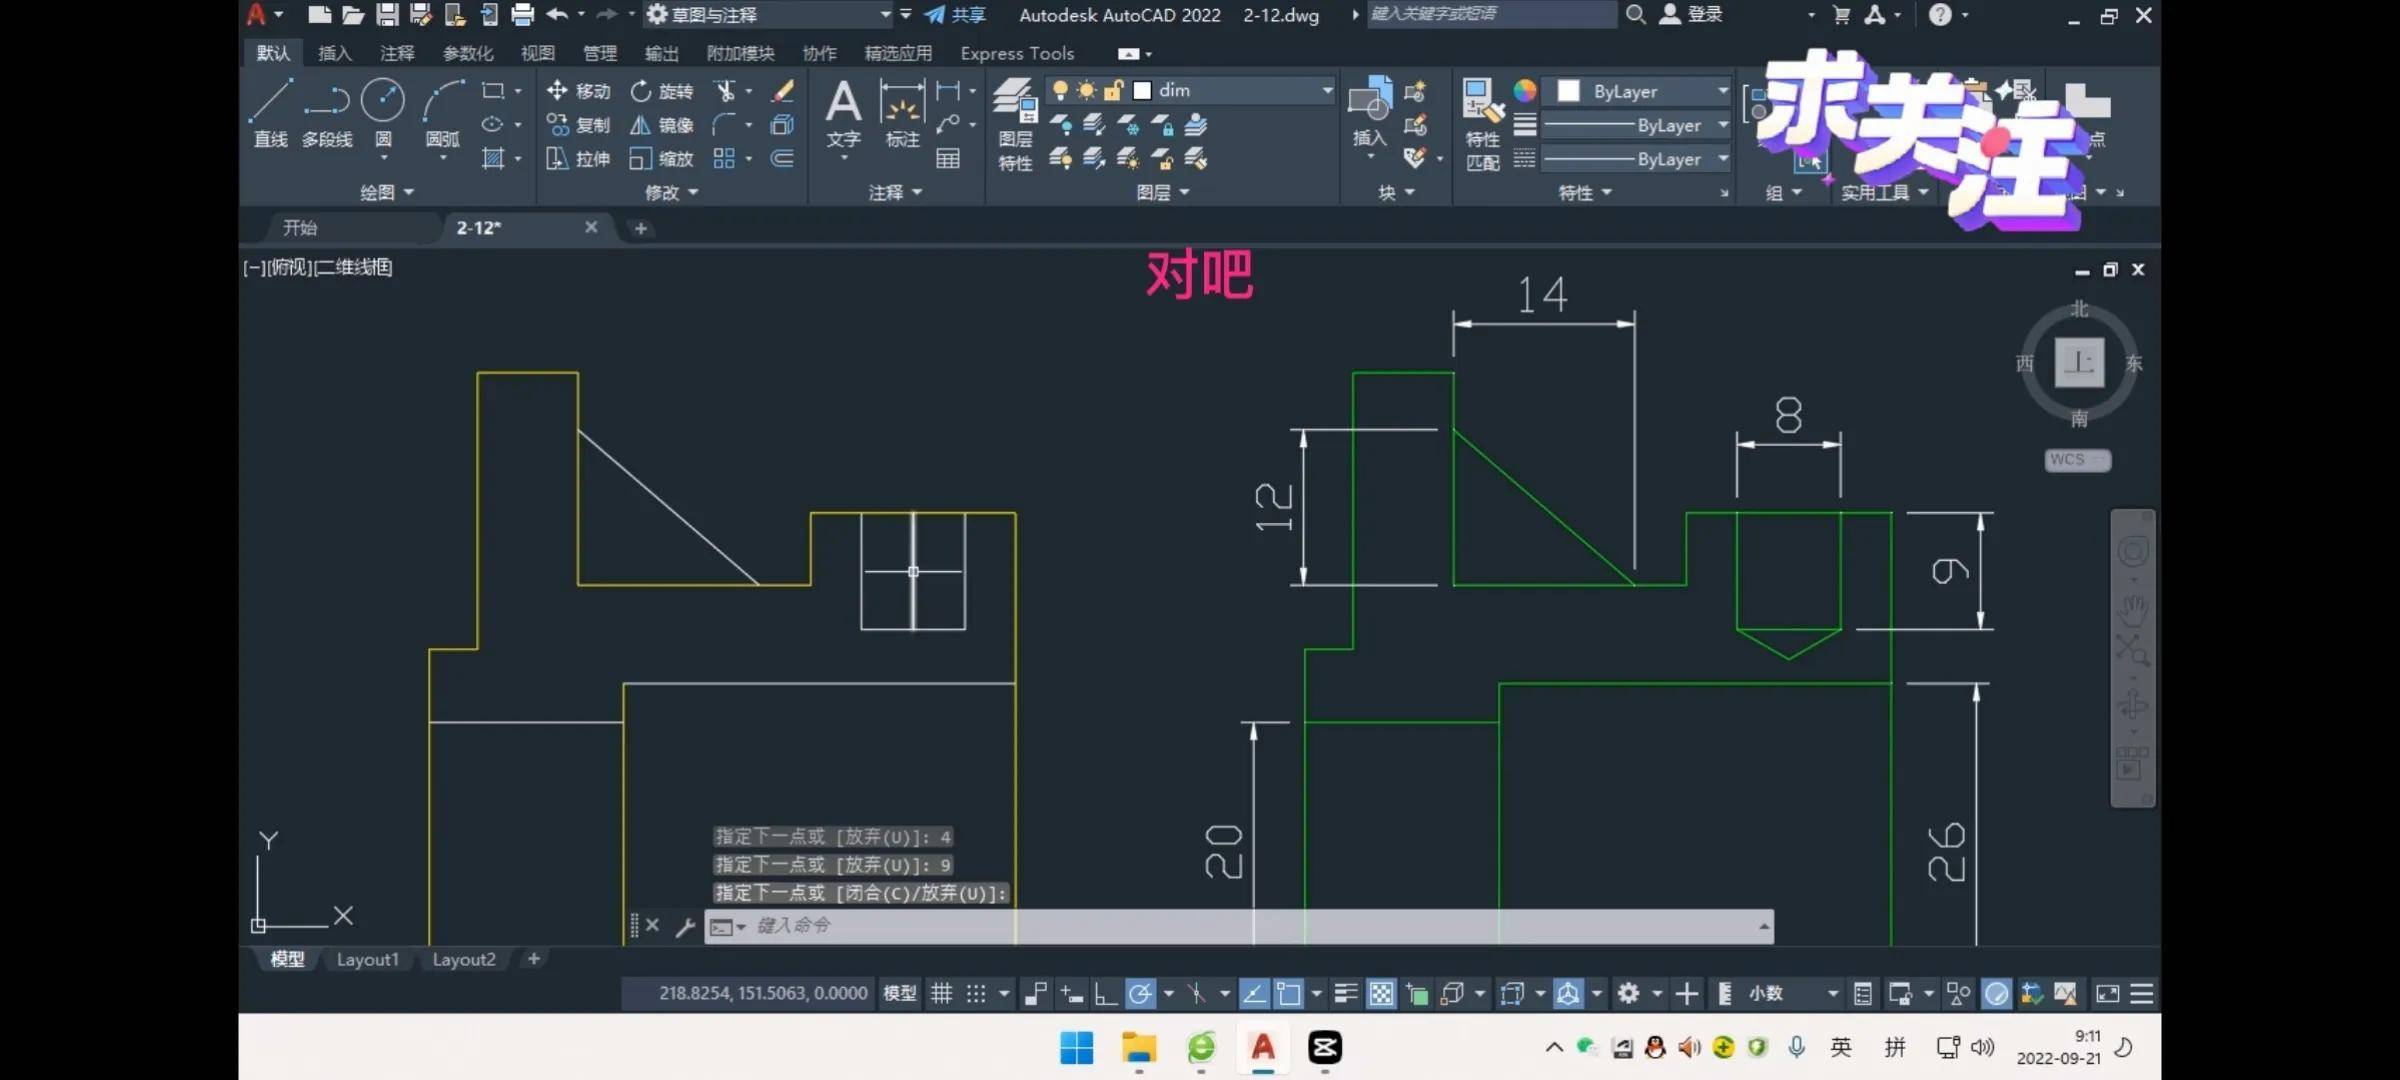Viewport: 2400px width, 1080px height.
Task: Click the Copy (复制) tool
Action: 578,125
